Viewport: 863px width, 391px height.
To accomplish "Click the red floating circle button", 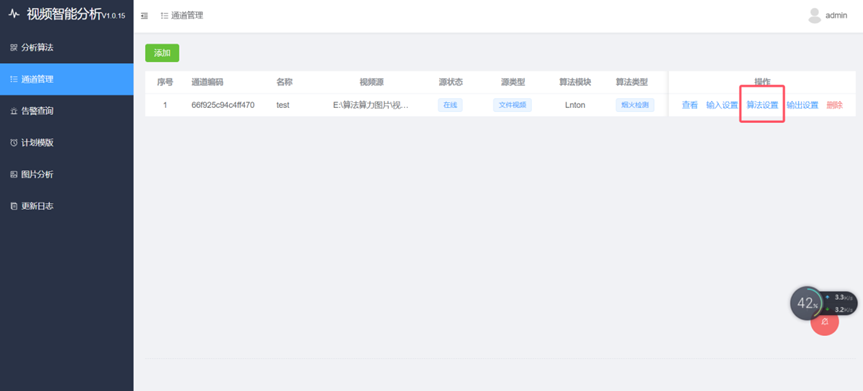I will [x=825, y=323].
